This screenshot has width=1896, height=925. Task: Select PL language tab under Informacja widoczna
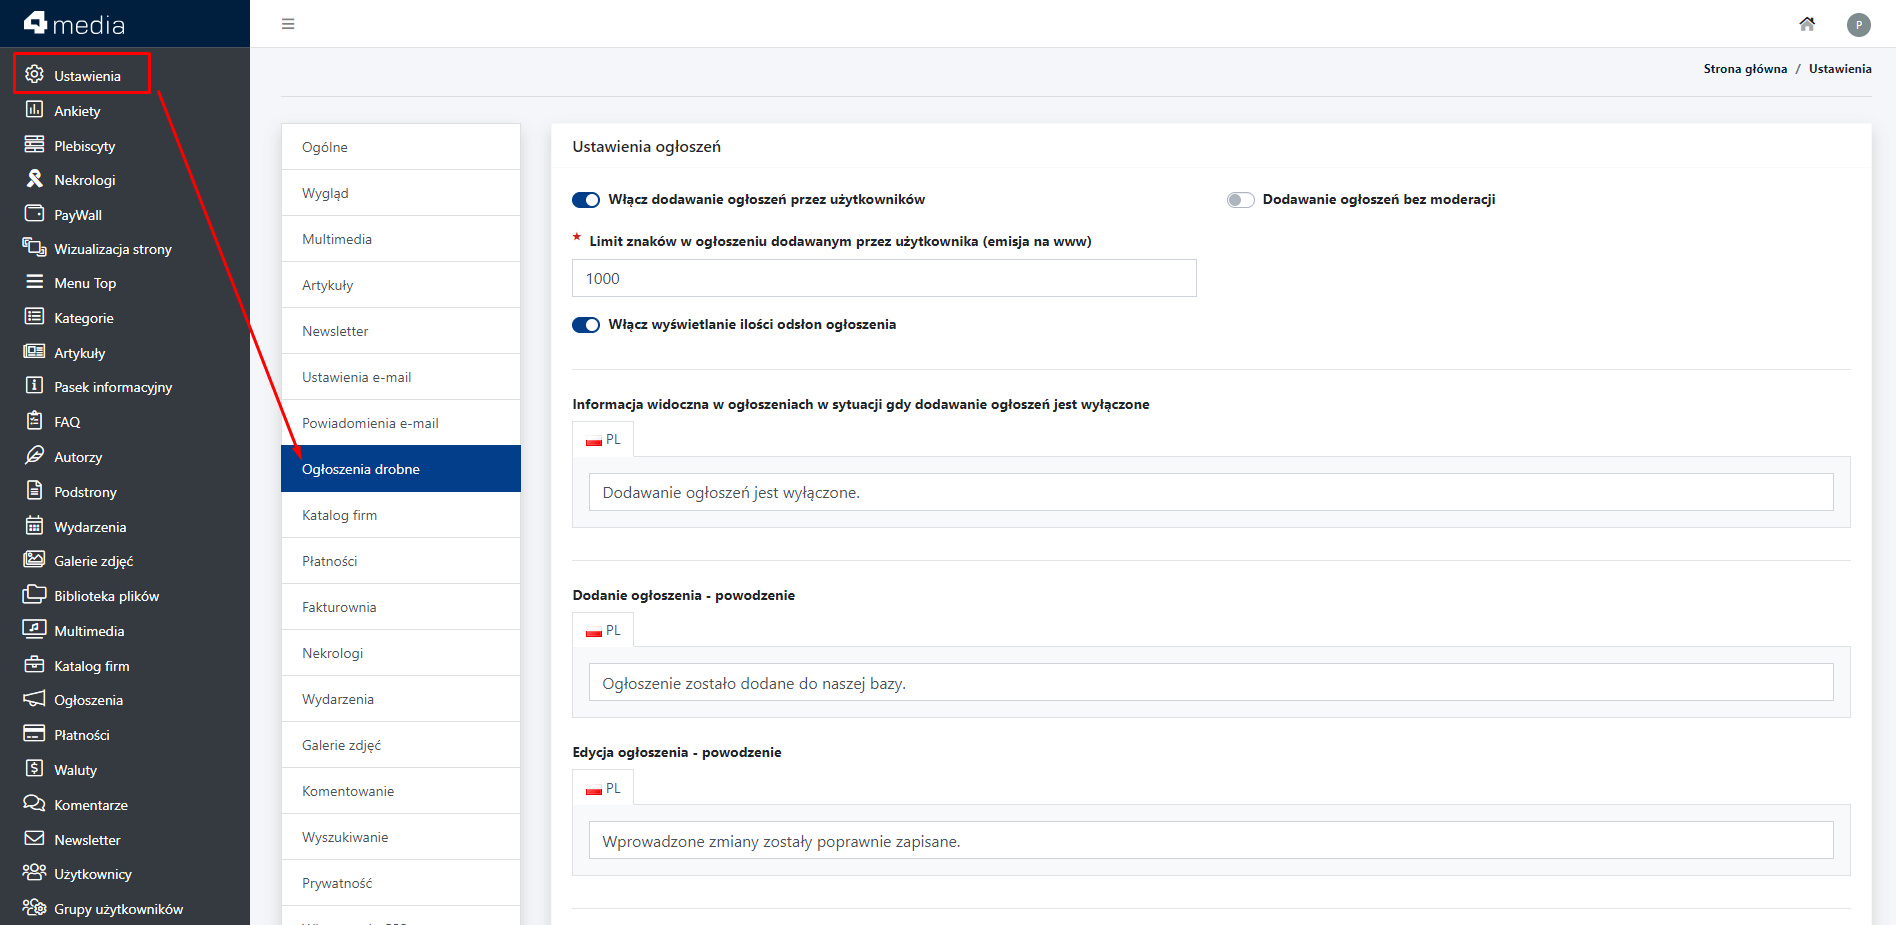603,439
